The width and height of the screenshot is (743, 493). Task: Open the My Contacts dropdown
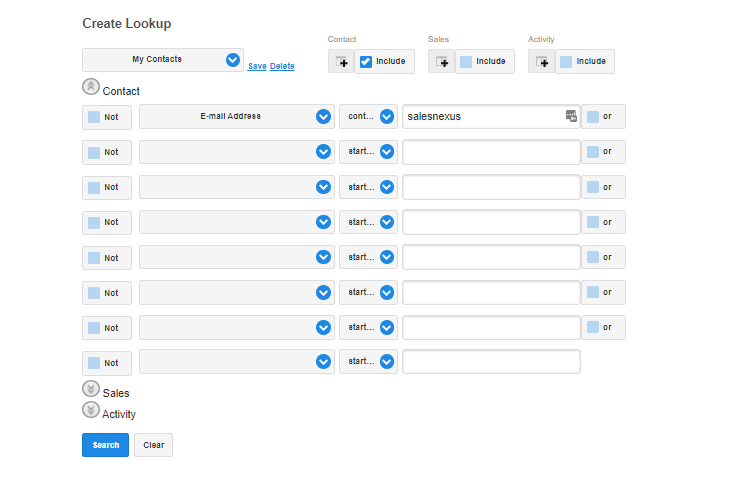(233, 60)
